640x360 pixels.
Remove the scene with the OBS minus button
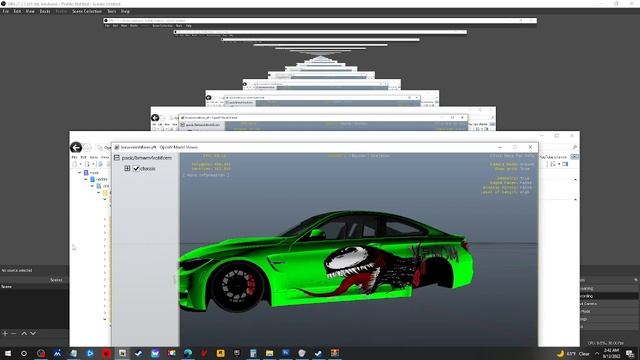14,333
